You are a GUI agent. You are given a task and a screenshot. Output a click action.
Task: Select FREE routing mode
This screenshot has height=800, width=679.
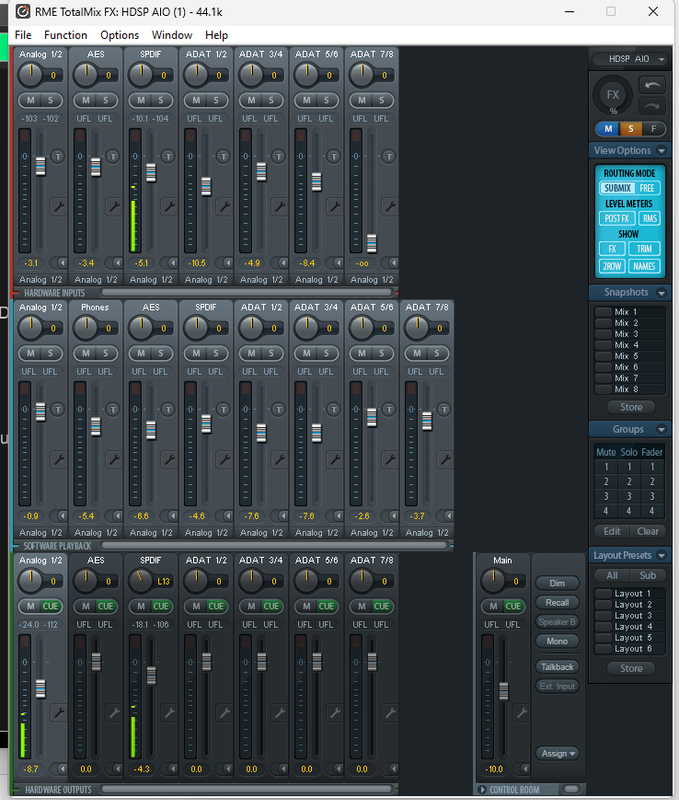pos(647,188)
